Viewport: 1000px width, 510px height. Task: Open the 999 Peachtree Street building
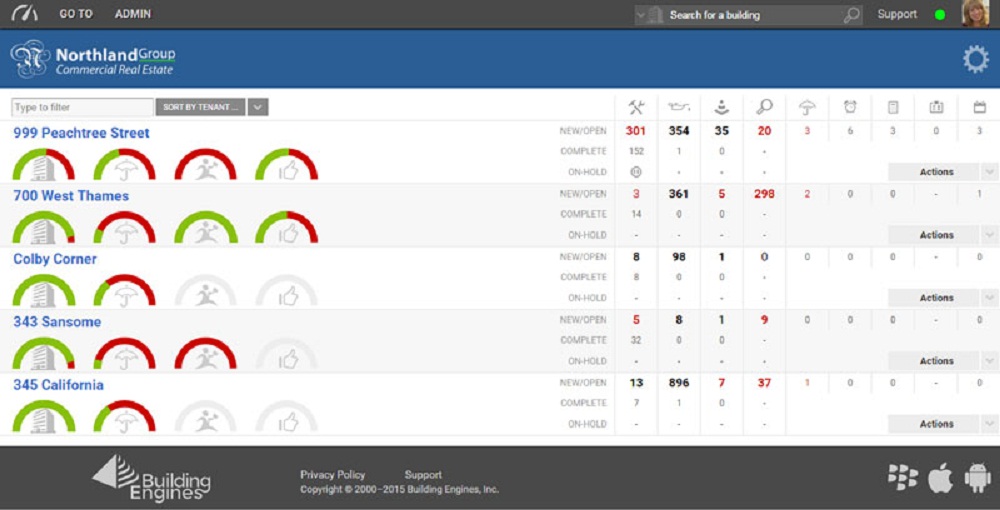tap(81, 133)
